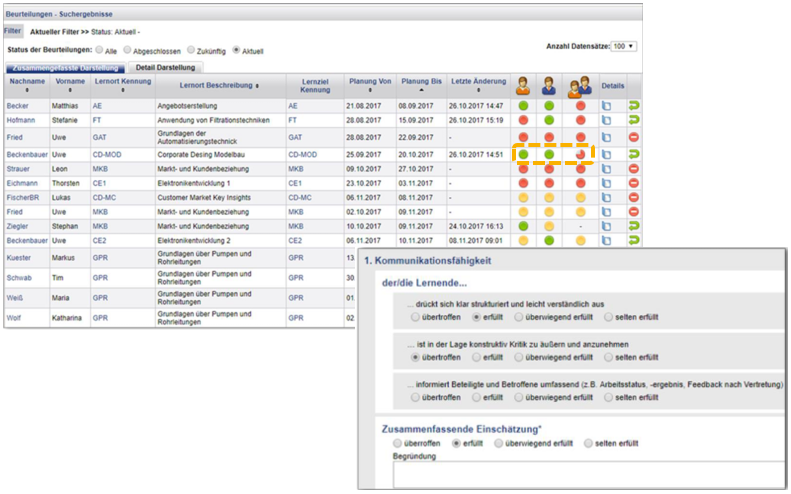
Task: Open details icon for Fried's GAT row
Action: click(x=606, y=137)
